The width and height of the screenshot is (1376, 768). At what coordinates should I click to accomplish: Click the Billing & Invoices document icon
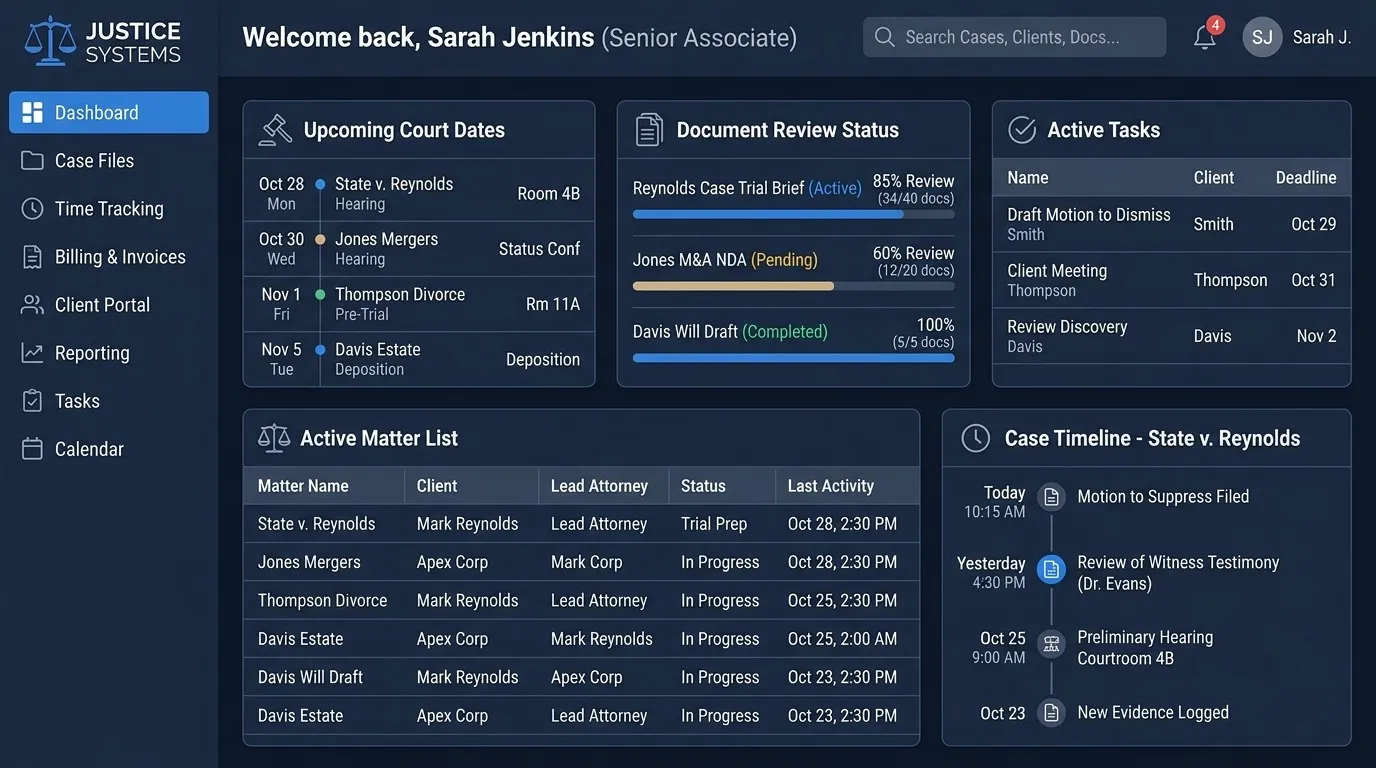pos(32,257)
